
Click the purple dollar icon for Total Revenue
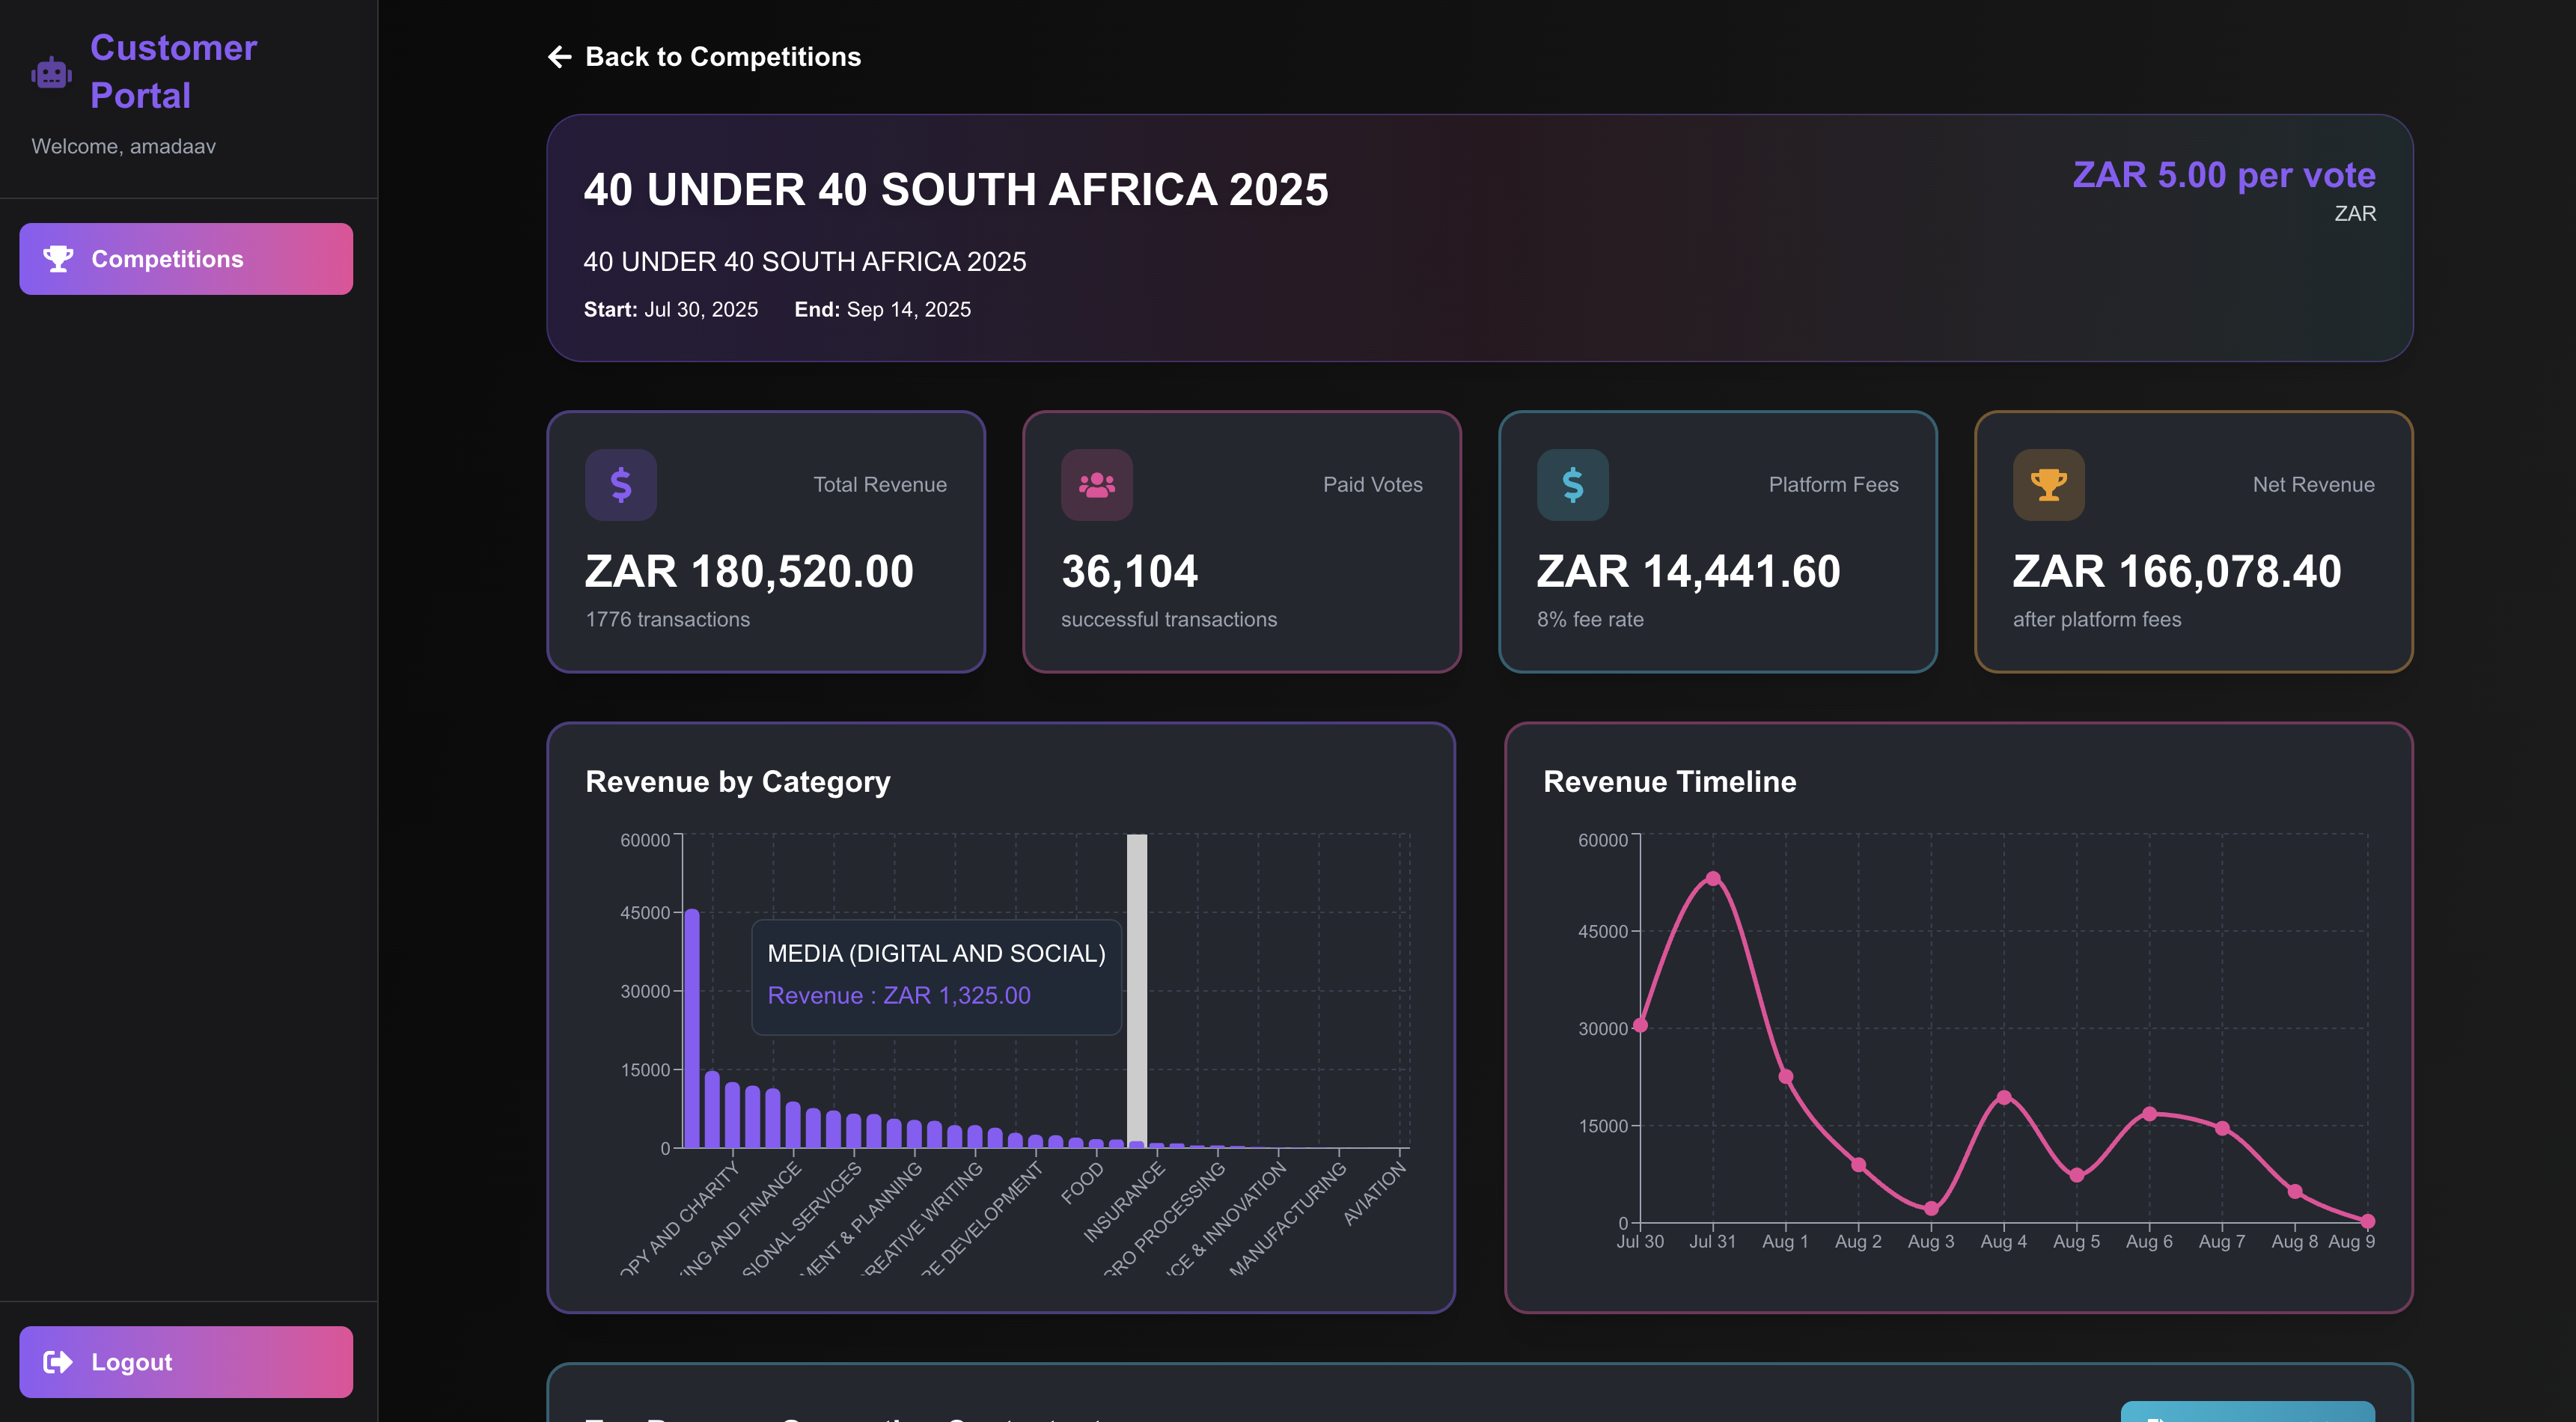point(621,485)
